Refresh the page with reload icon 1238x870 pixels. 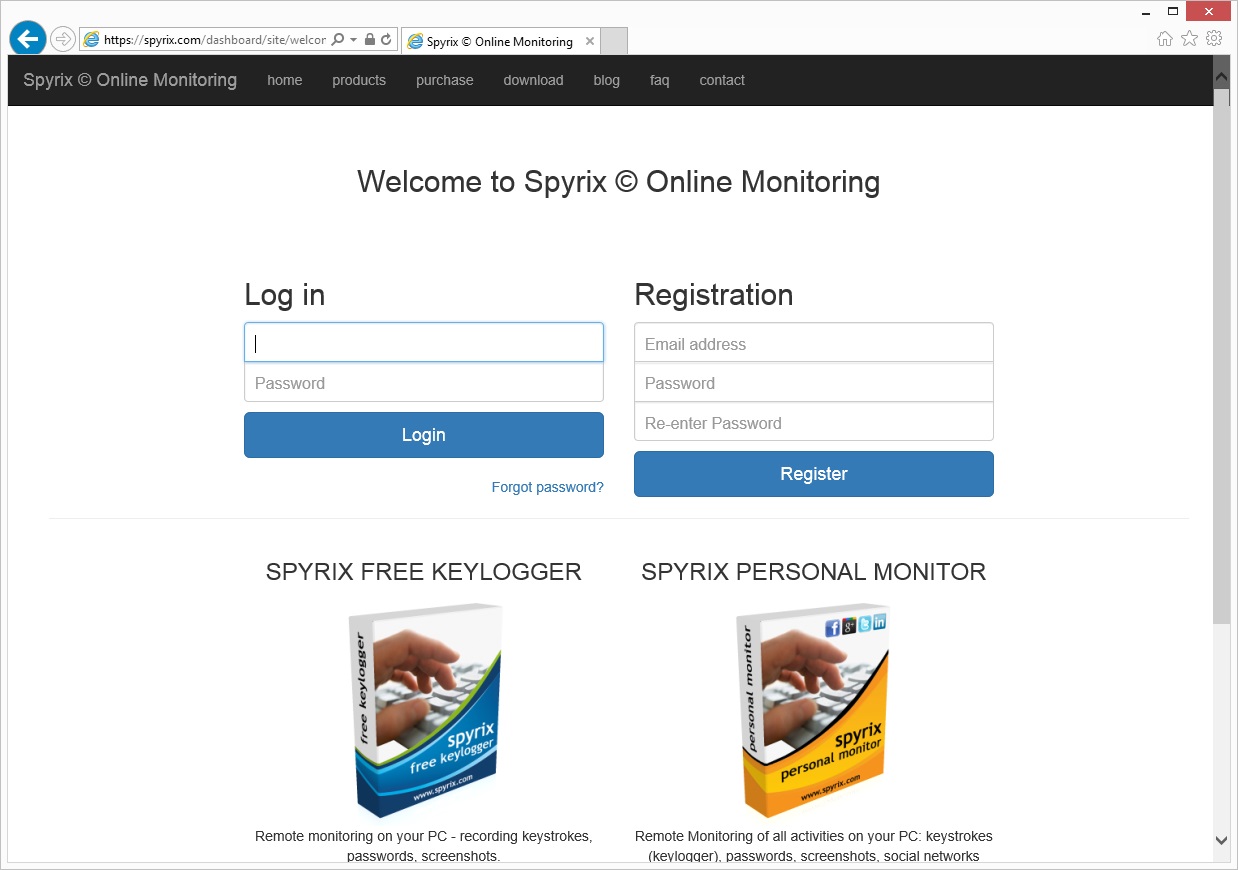click(386, 40)
